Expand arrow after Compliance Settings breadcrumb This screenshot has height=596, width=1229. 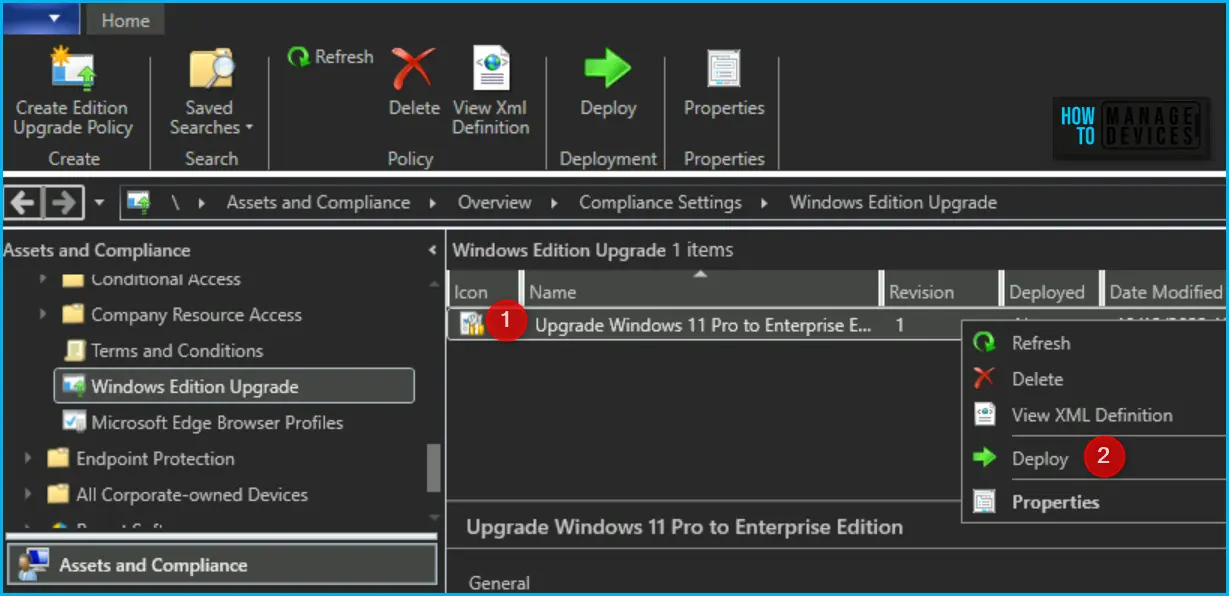[766, 203]
